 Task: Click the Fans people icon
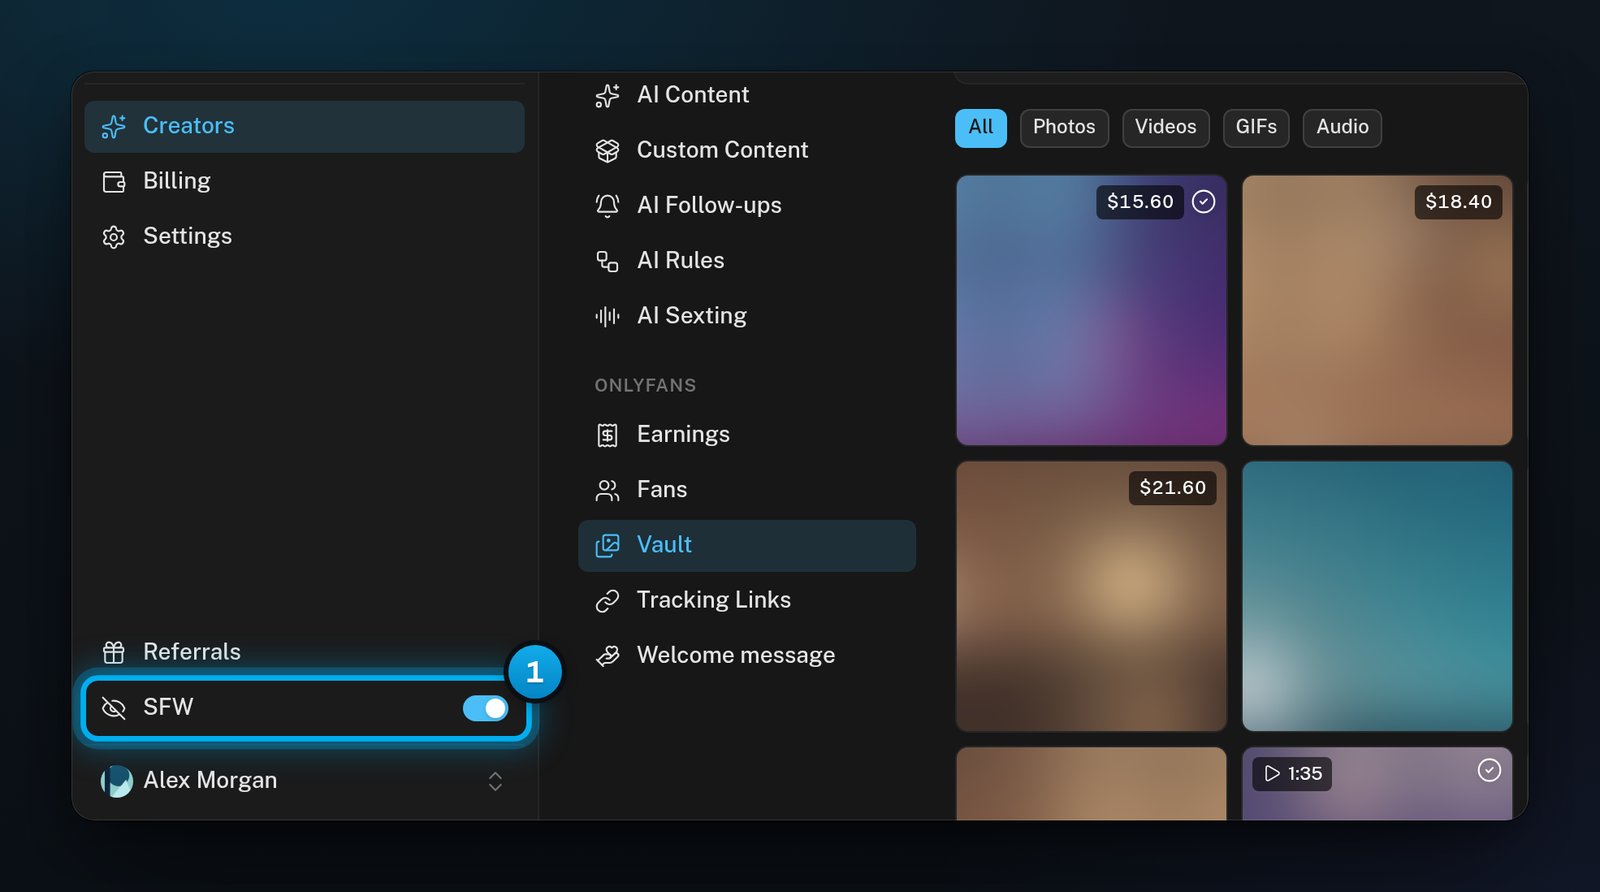pyautogui.click(x=607, y=490)
